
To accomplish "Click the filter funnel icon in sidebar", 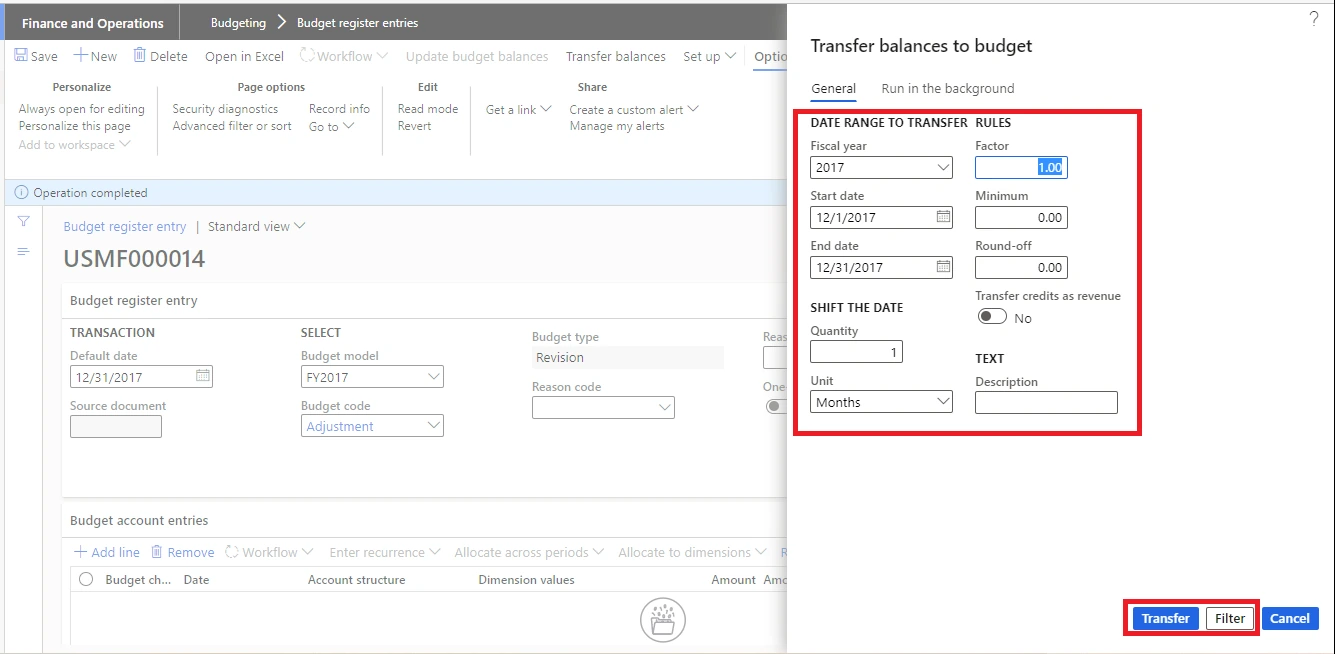I will pos(24,221).
